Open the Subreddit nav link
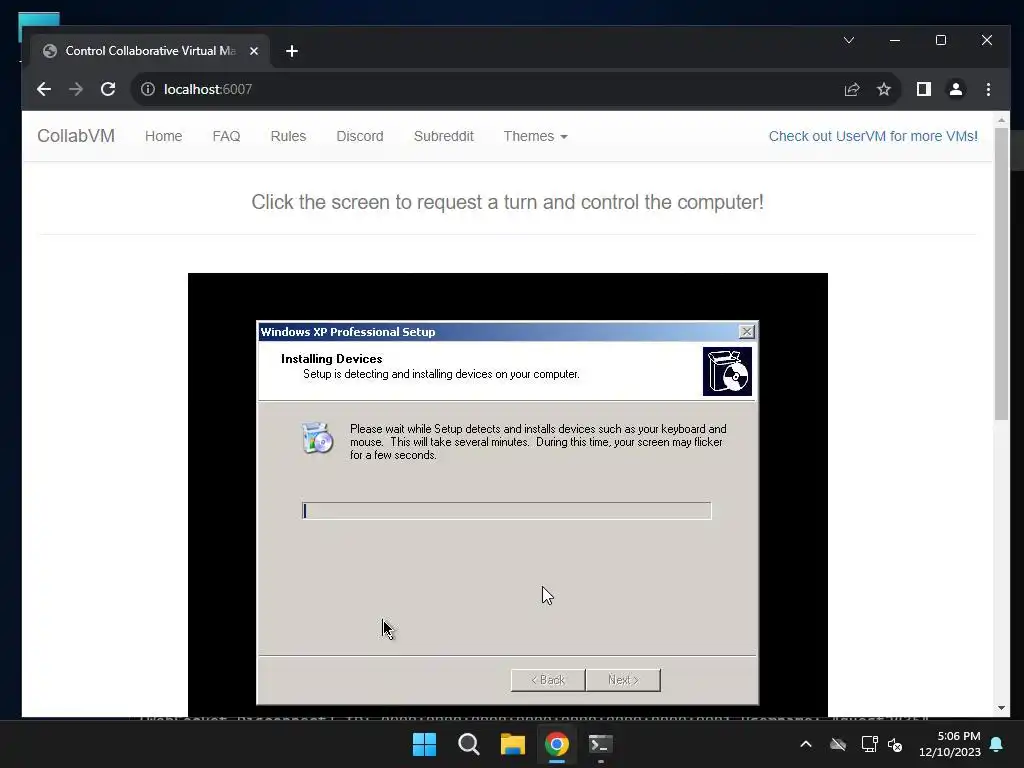 coord(443,136)
